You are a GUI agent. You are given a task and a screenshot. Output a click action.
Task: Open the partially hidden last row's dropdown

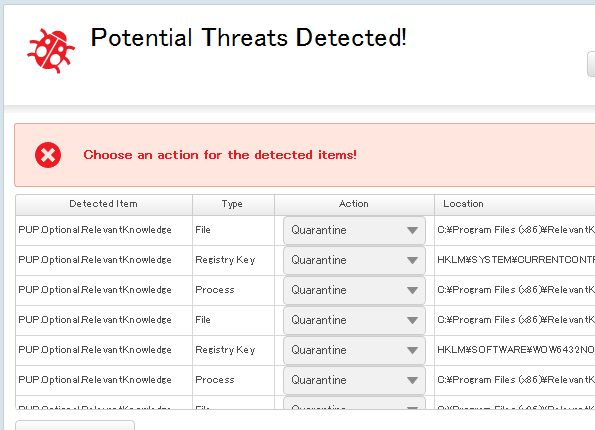(x=354, y=403)
